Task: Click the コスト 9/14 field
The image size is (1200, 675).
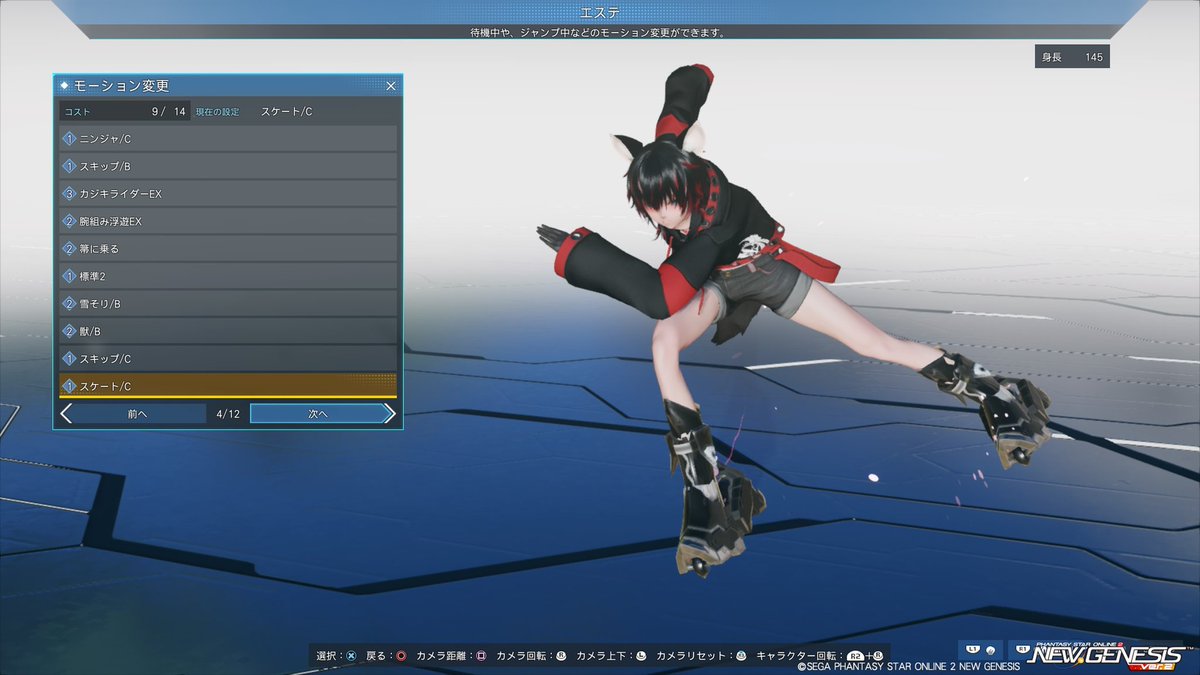Action: (125, 111)
